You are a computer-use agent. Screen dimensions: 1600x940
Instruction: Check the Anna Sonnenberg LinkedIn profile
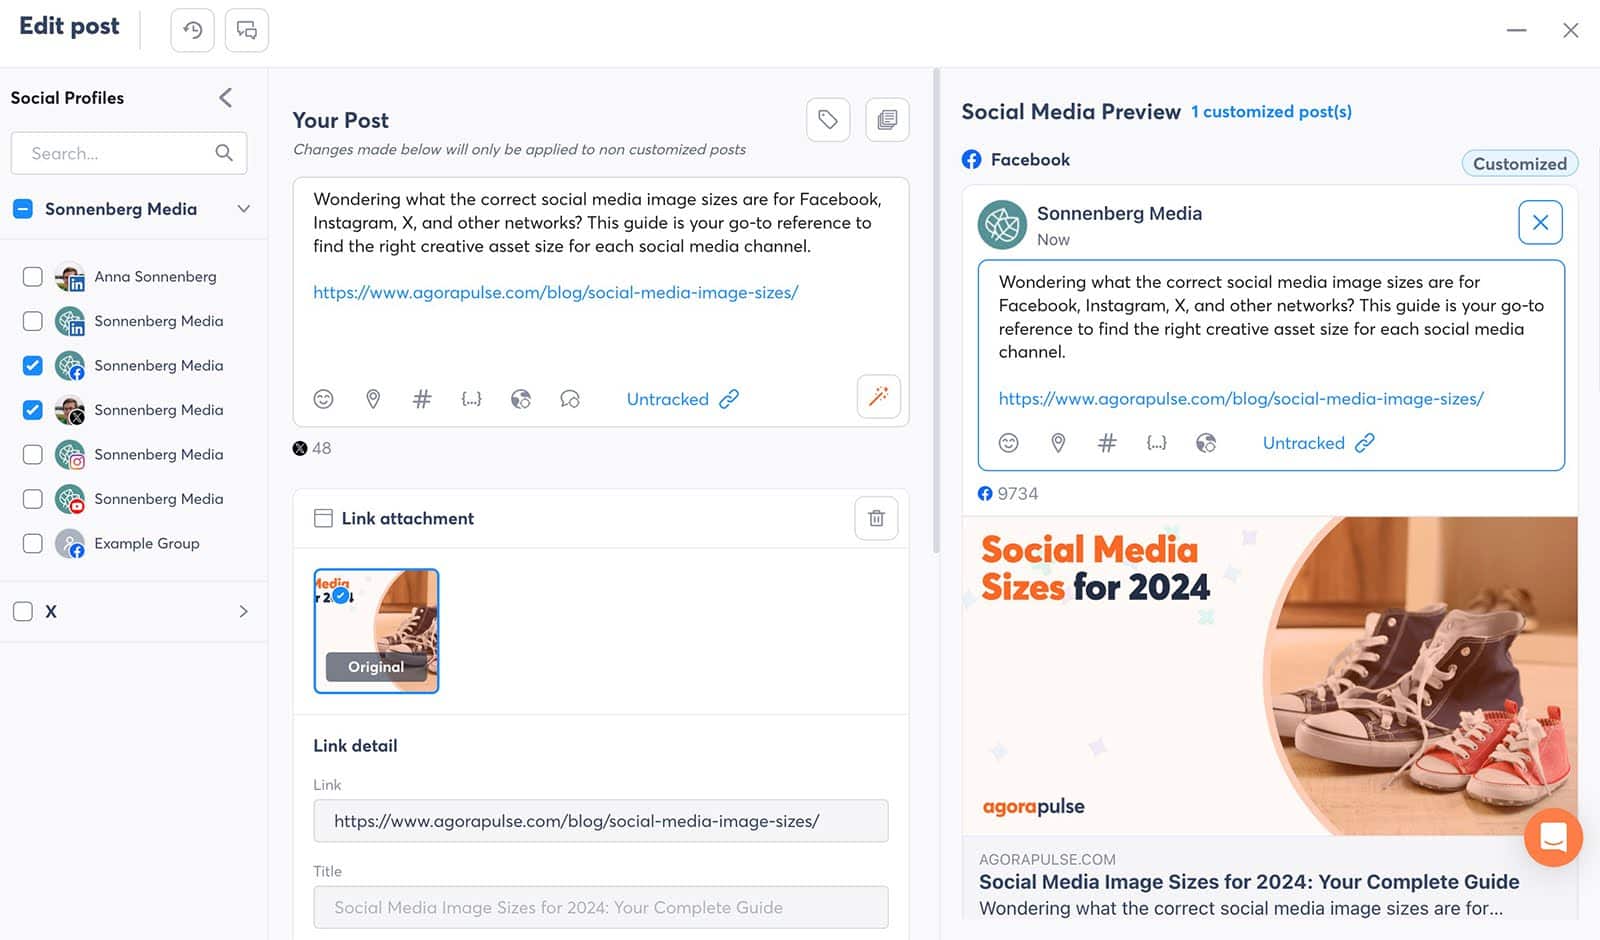point(32,276)
